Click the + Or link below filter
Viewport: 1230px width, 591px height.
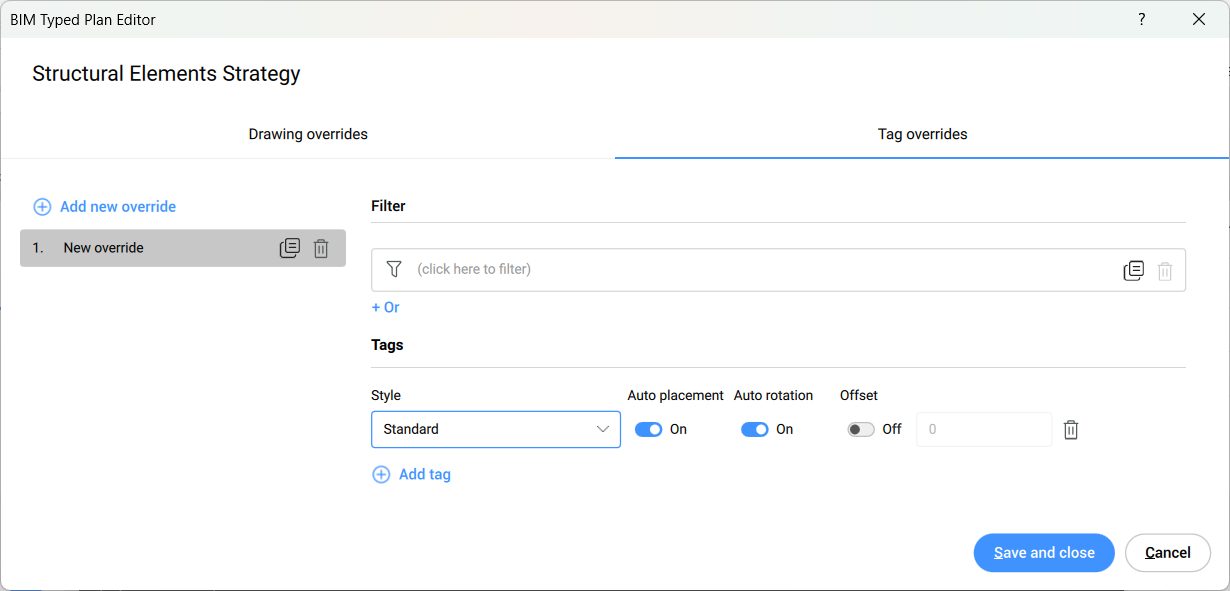coord(385,307)
